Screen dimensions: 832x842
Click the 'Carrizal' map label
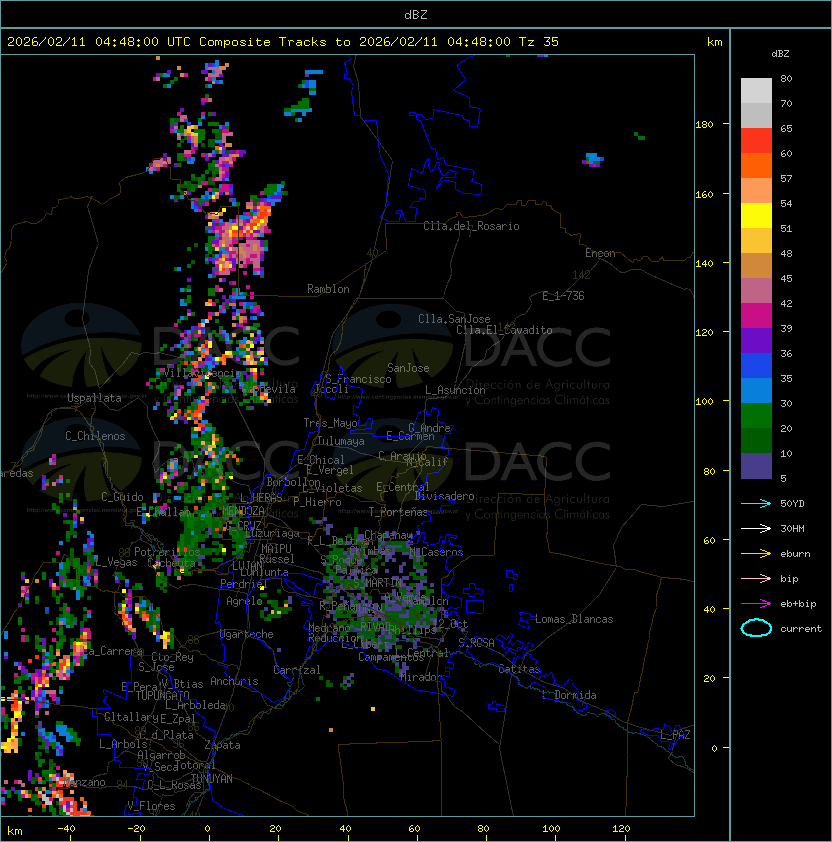297,670
